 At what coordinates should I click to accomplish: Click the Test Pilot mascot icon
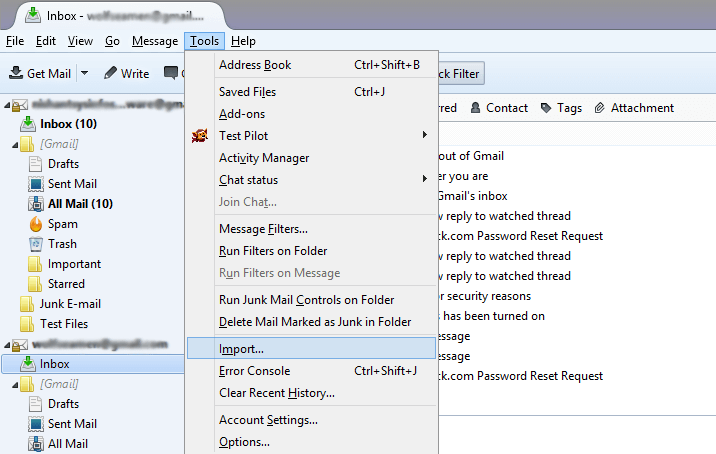(x=200, y=135)
